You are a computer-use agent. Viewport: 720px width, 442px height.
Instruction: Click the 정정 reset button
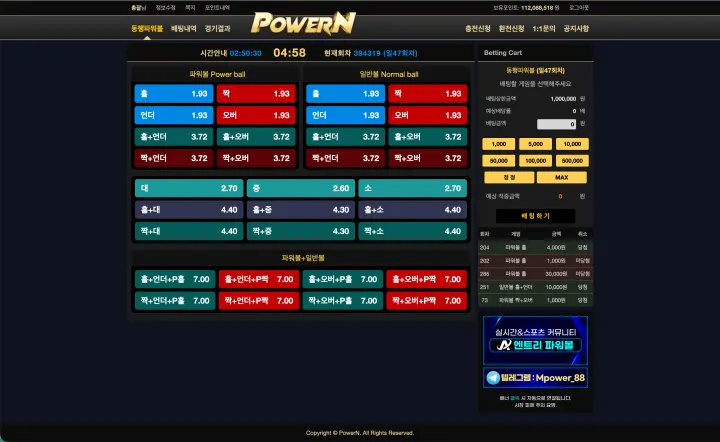point(509,177)
